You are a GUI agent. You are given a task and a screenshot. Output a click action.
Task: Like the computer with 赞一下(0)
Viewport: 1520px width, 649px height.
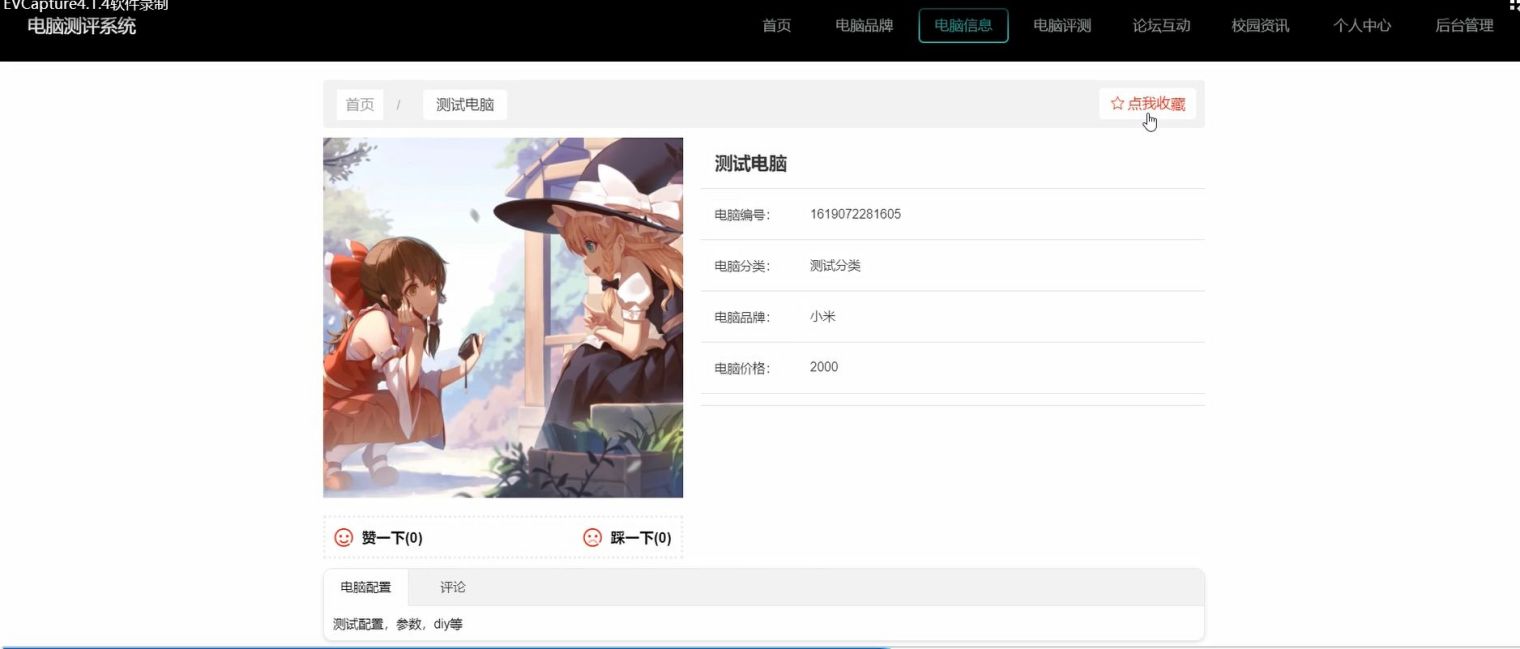(x=378, y=538)
